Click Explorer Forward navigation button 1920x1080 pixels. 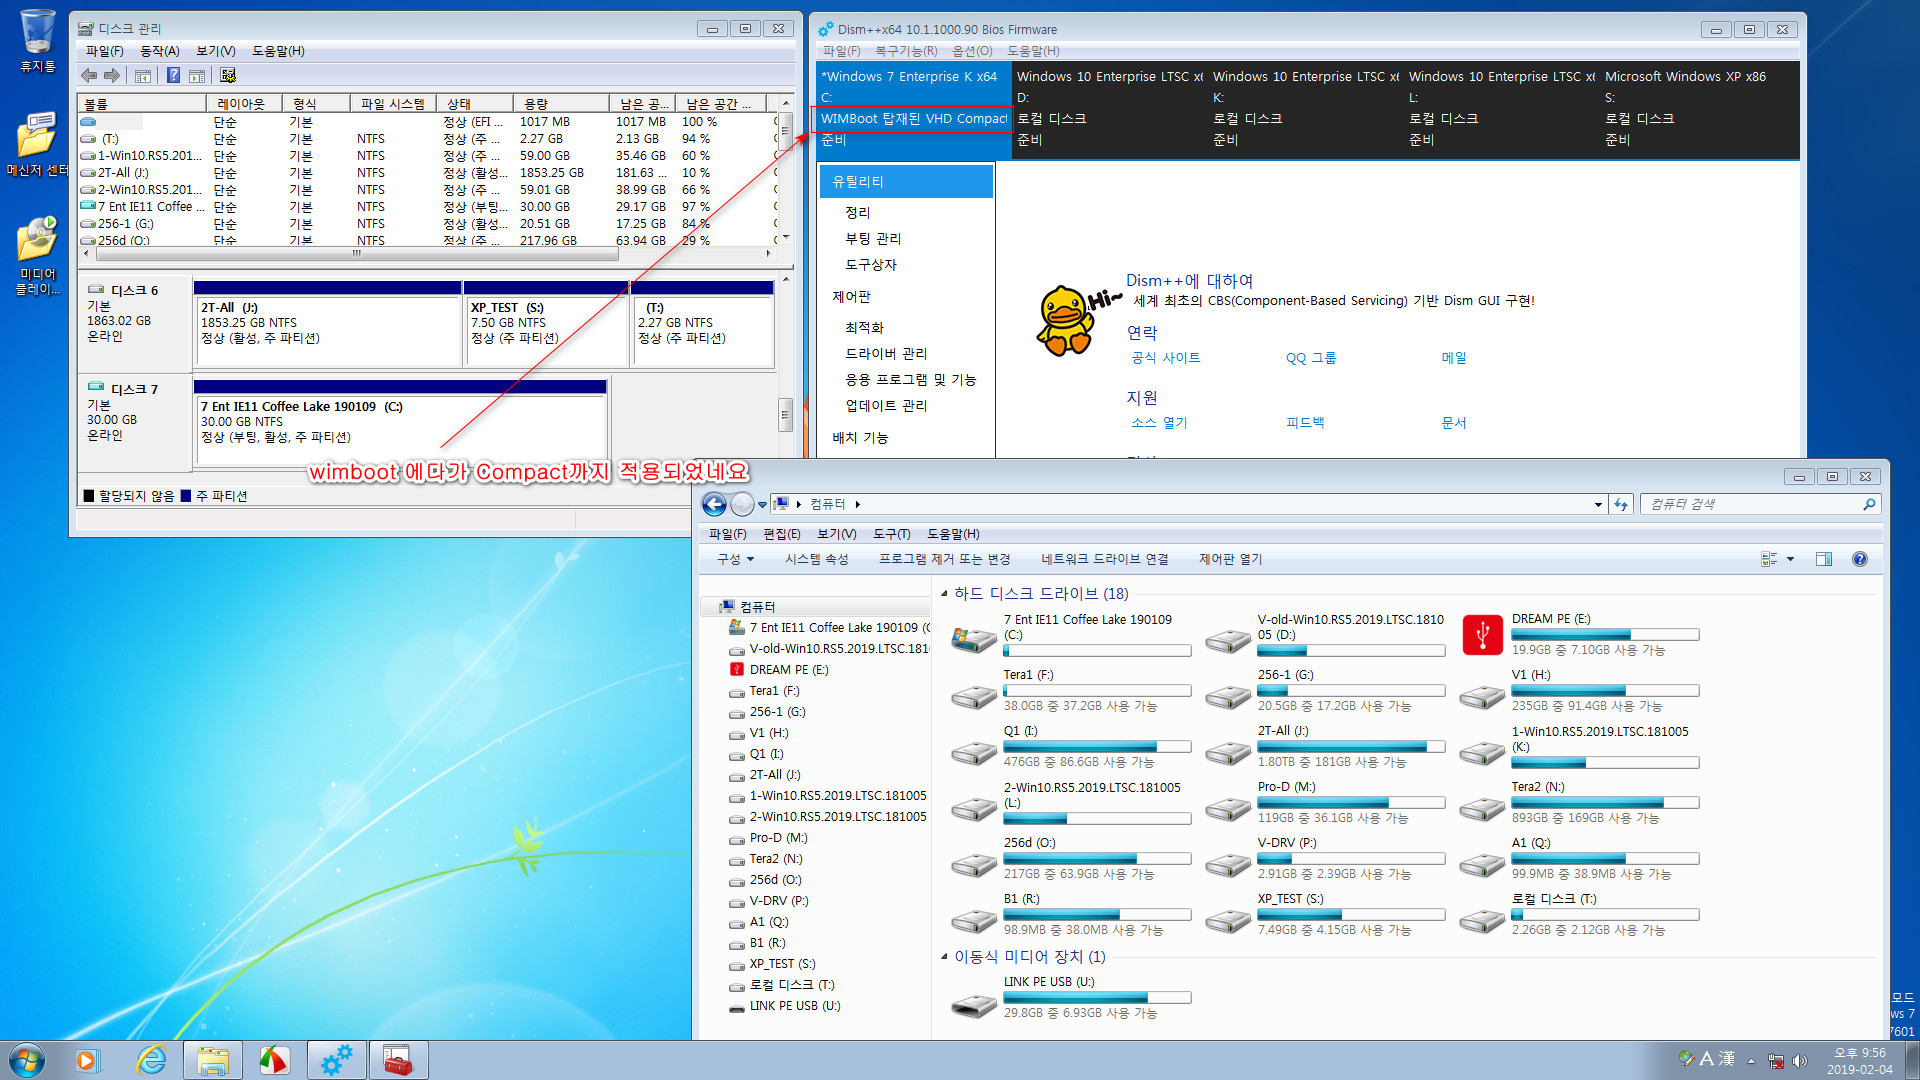pos(742,504)
